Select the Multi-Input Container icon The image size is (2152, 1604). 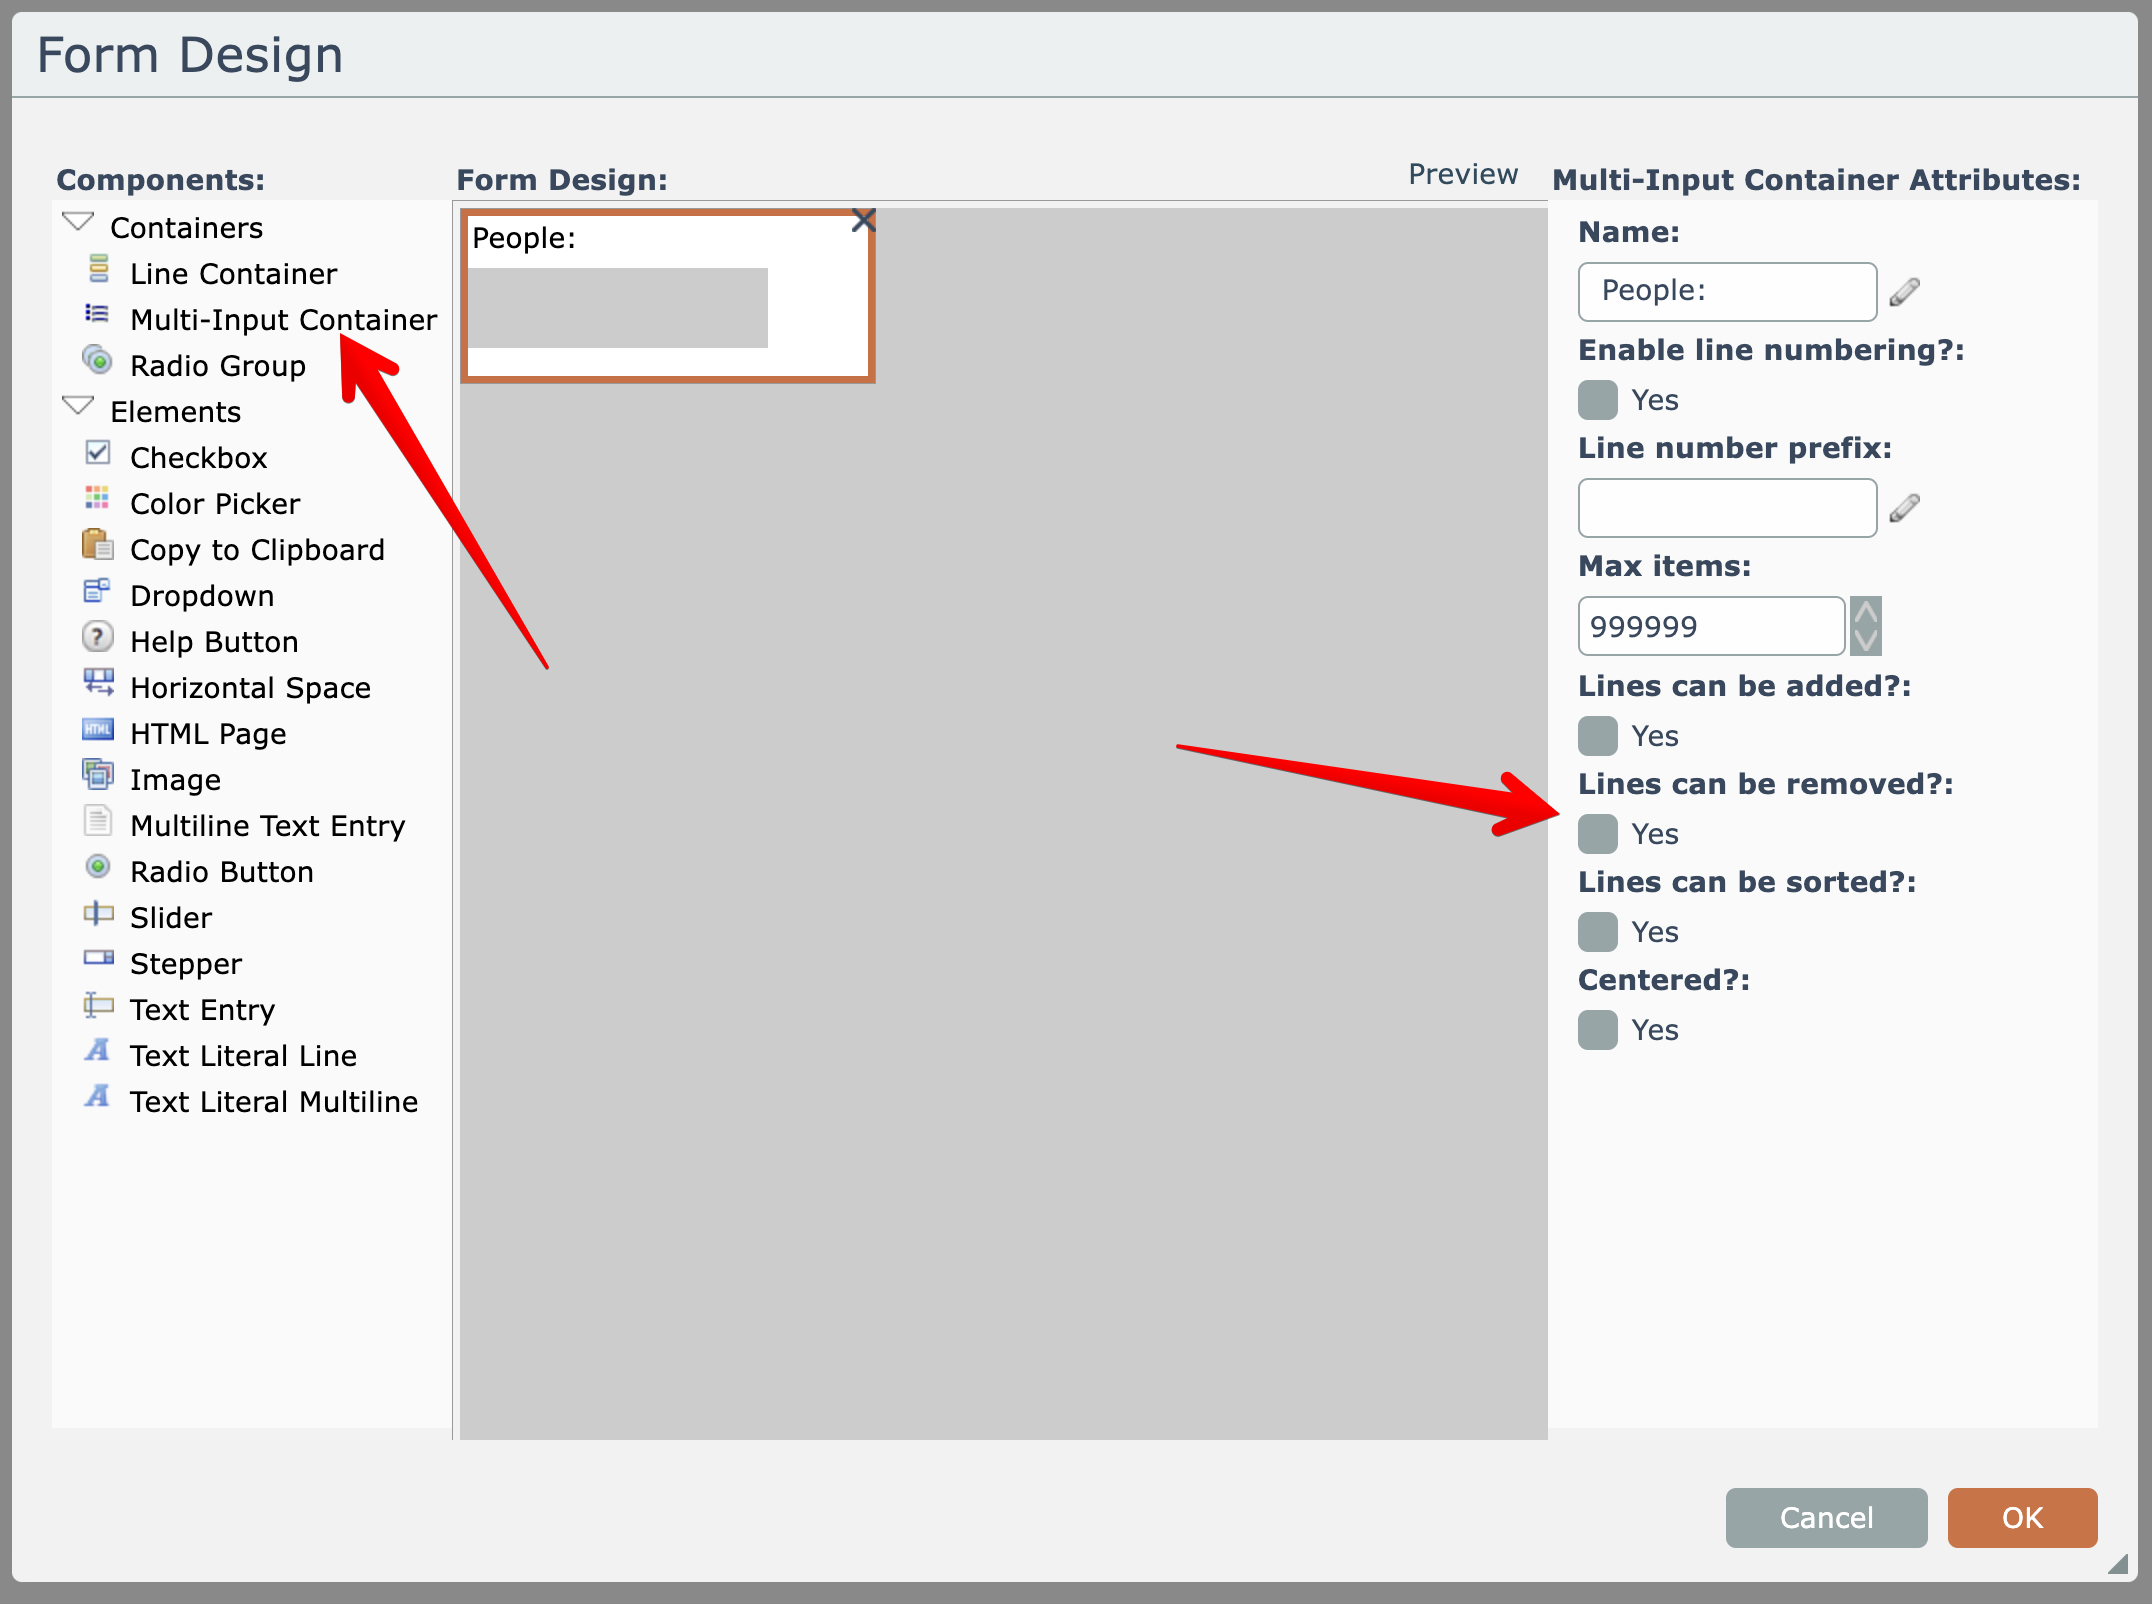[x=97, y=315]
